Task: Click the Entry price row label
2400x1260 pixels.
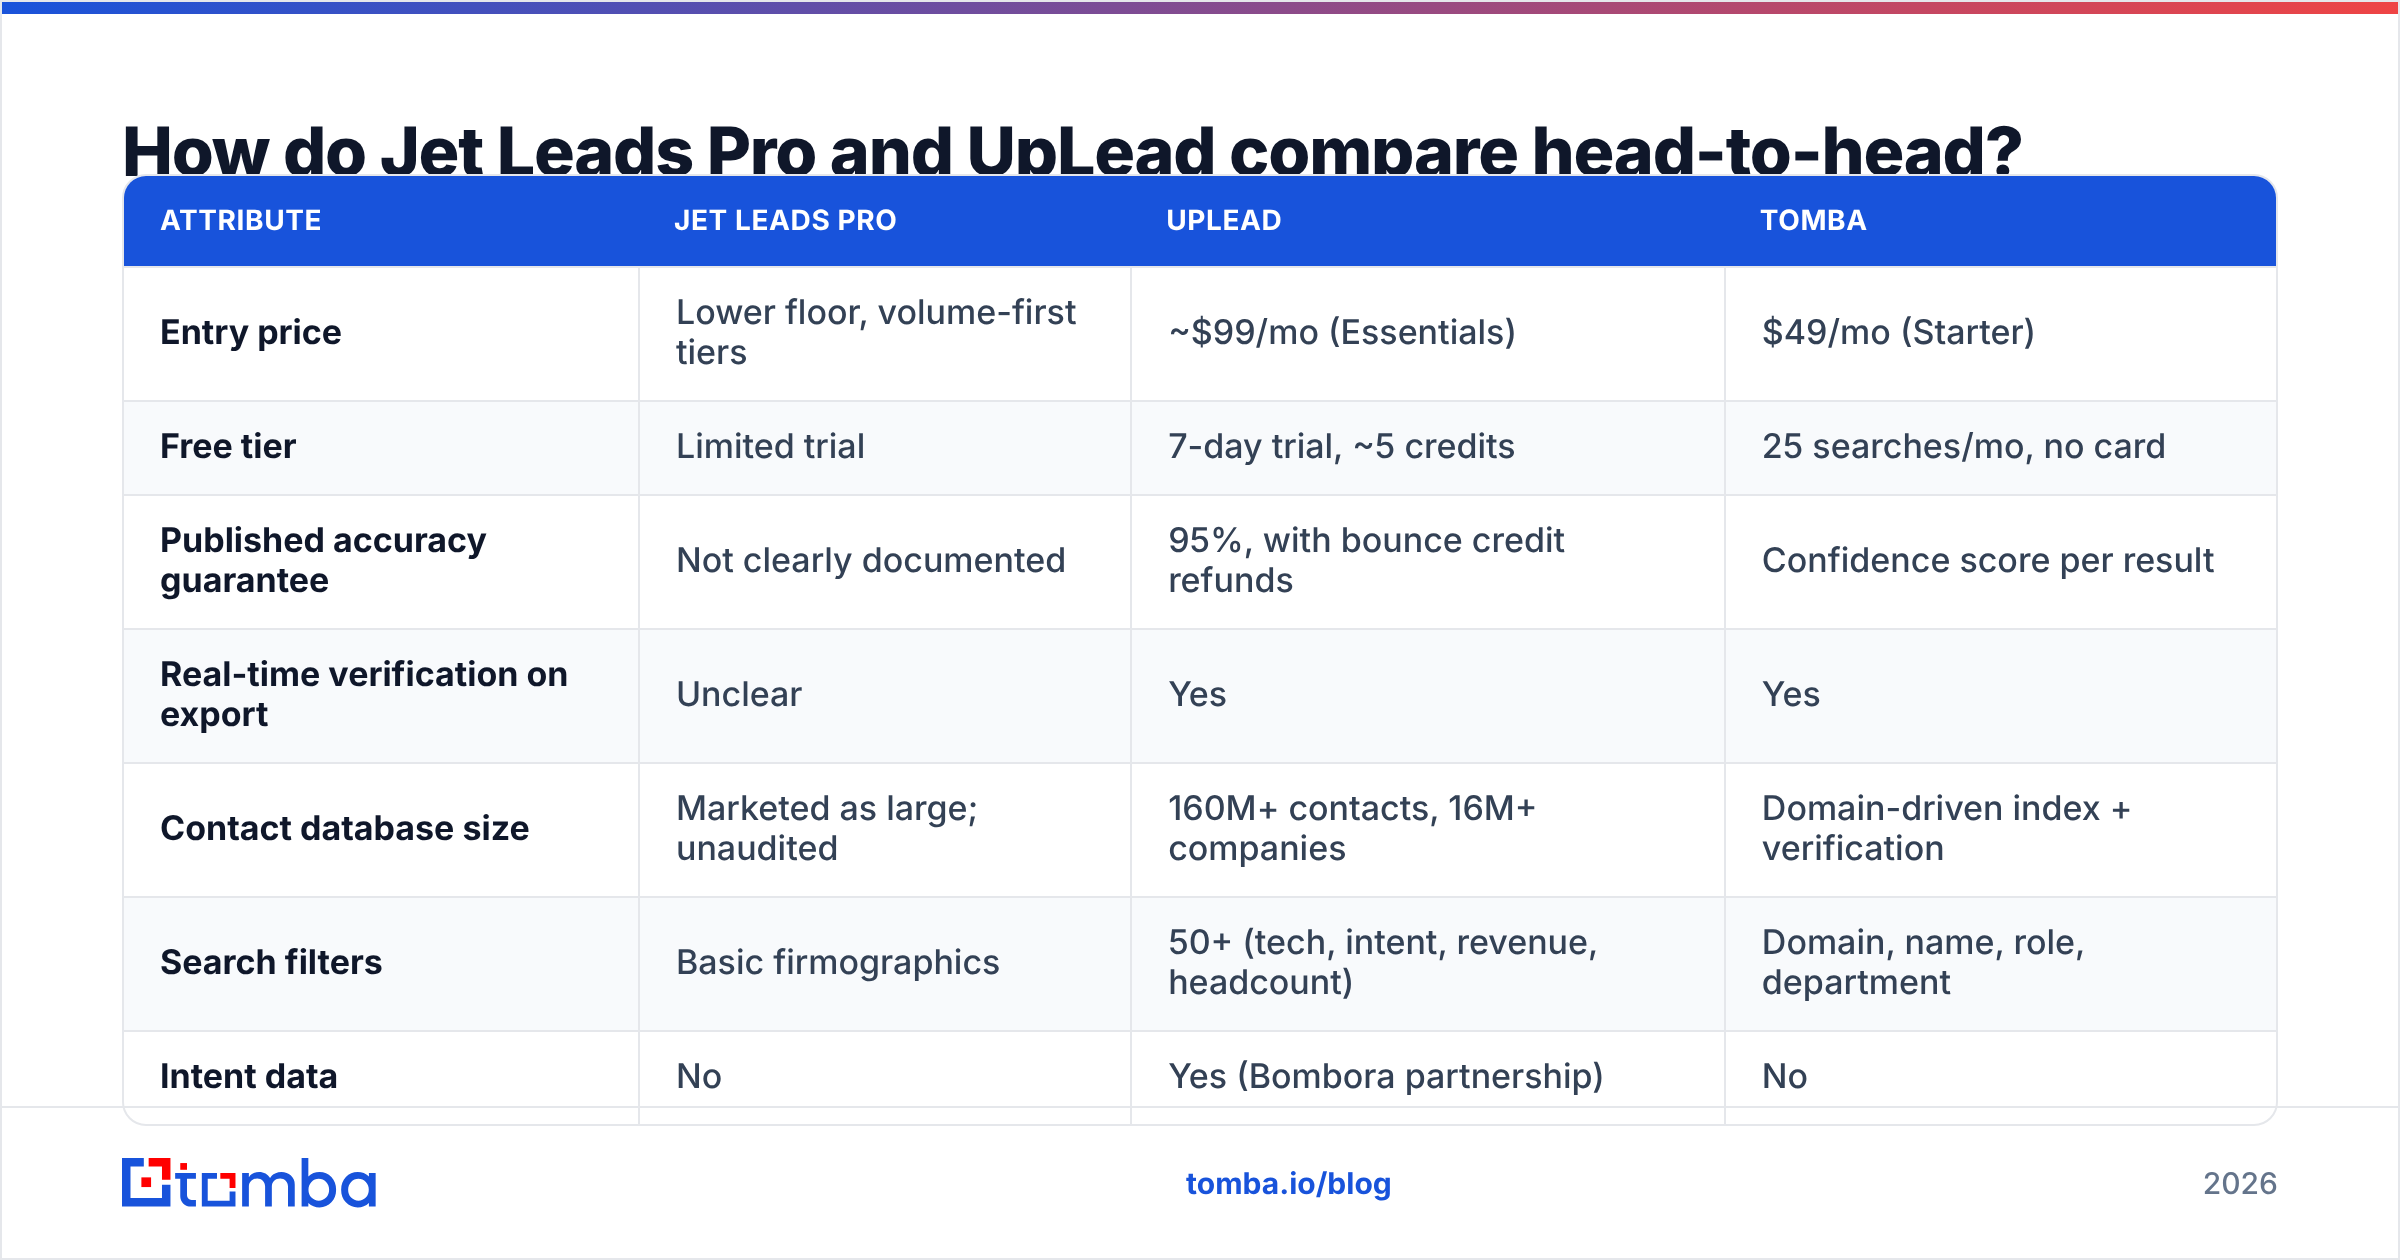Action: (x=251, y=332)
